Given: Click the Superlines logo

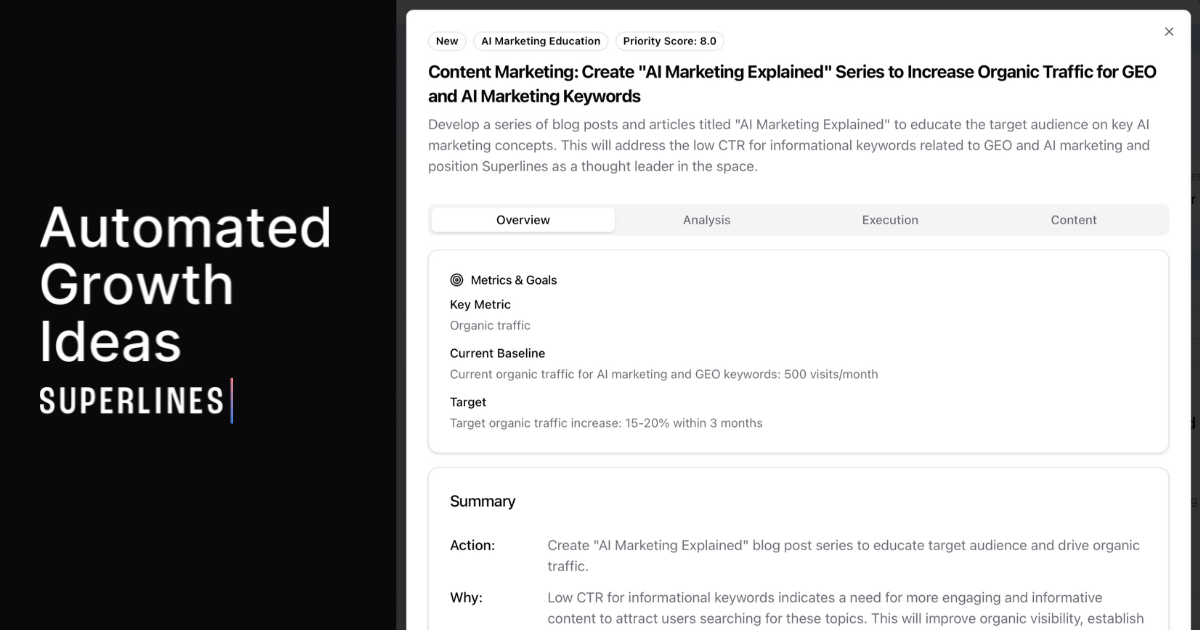Looking at the screenshot, I should [x=135, y=401].
